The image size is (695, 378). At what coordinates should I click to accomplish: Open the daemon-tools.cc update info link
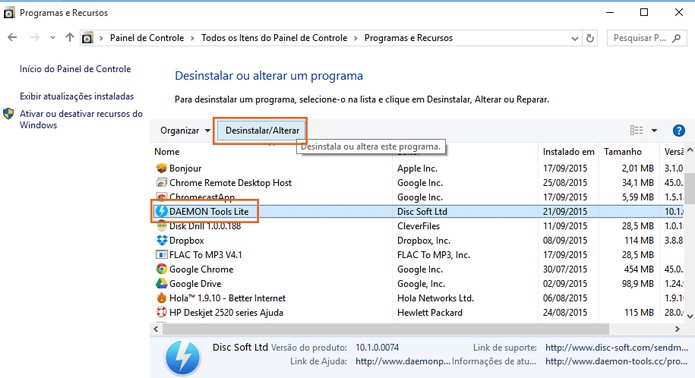click(x=617, y=361)
